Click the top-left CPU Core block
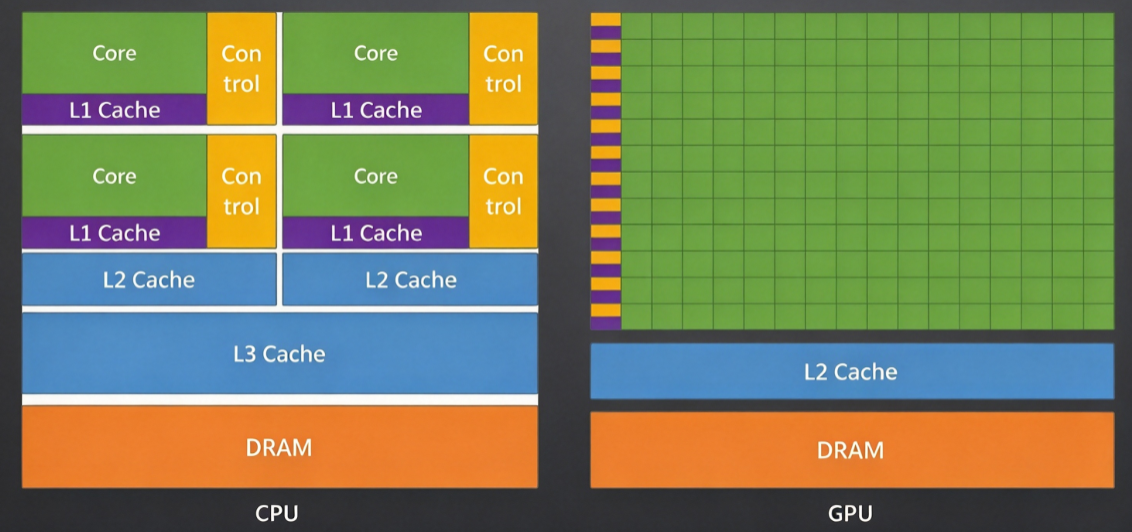This screenshot has width=1132, height=532. coord(114,53)
